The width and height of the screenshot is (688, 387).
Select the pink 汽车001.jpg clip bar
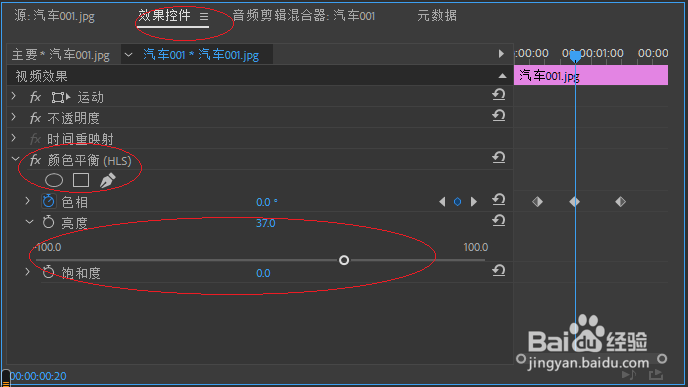click(x=591, y=75)
